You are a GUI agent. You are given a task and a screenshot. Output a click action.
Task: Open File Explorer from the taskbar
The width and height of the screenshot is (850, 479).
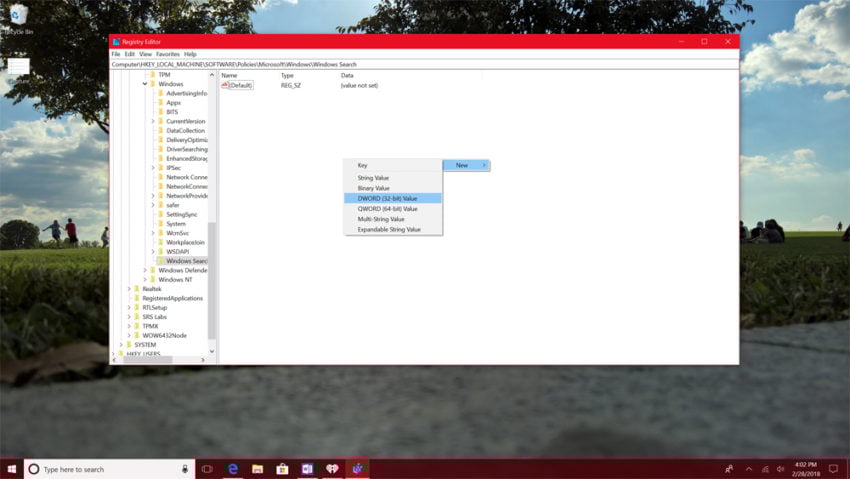click(x=257, y=469)
